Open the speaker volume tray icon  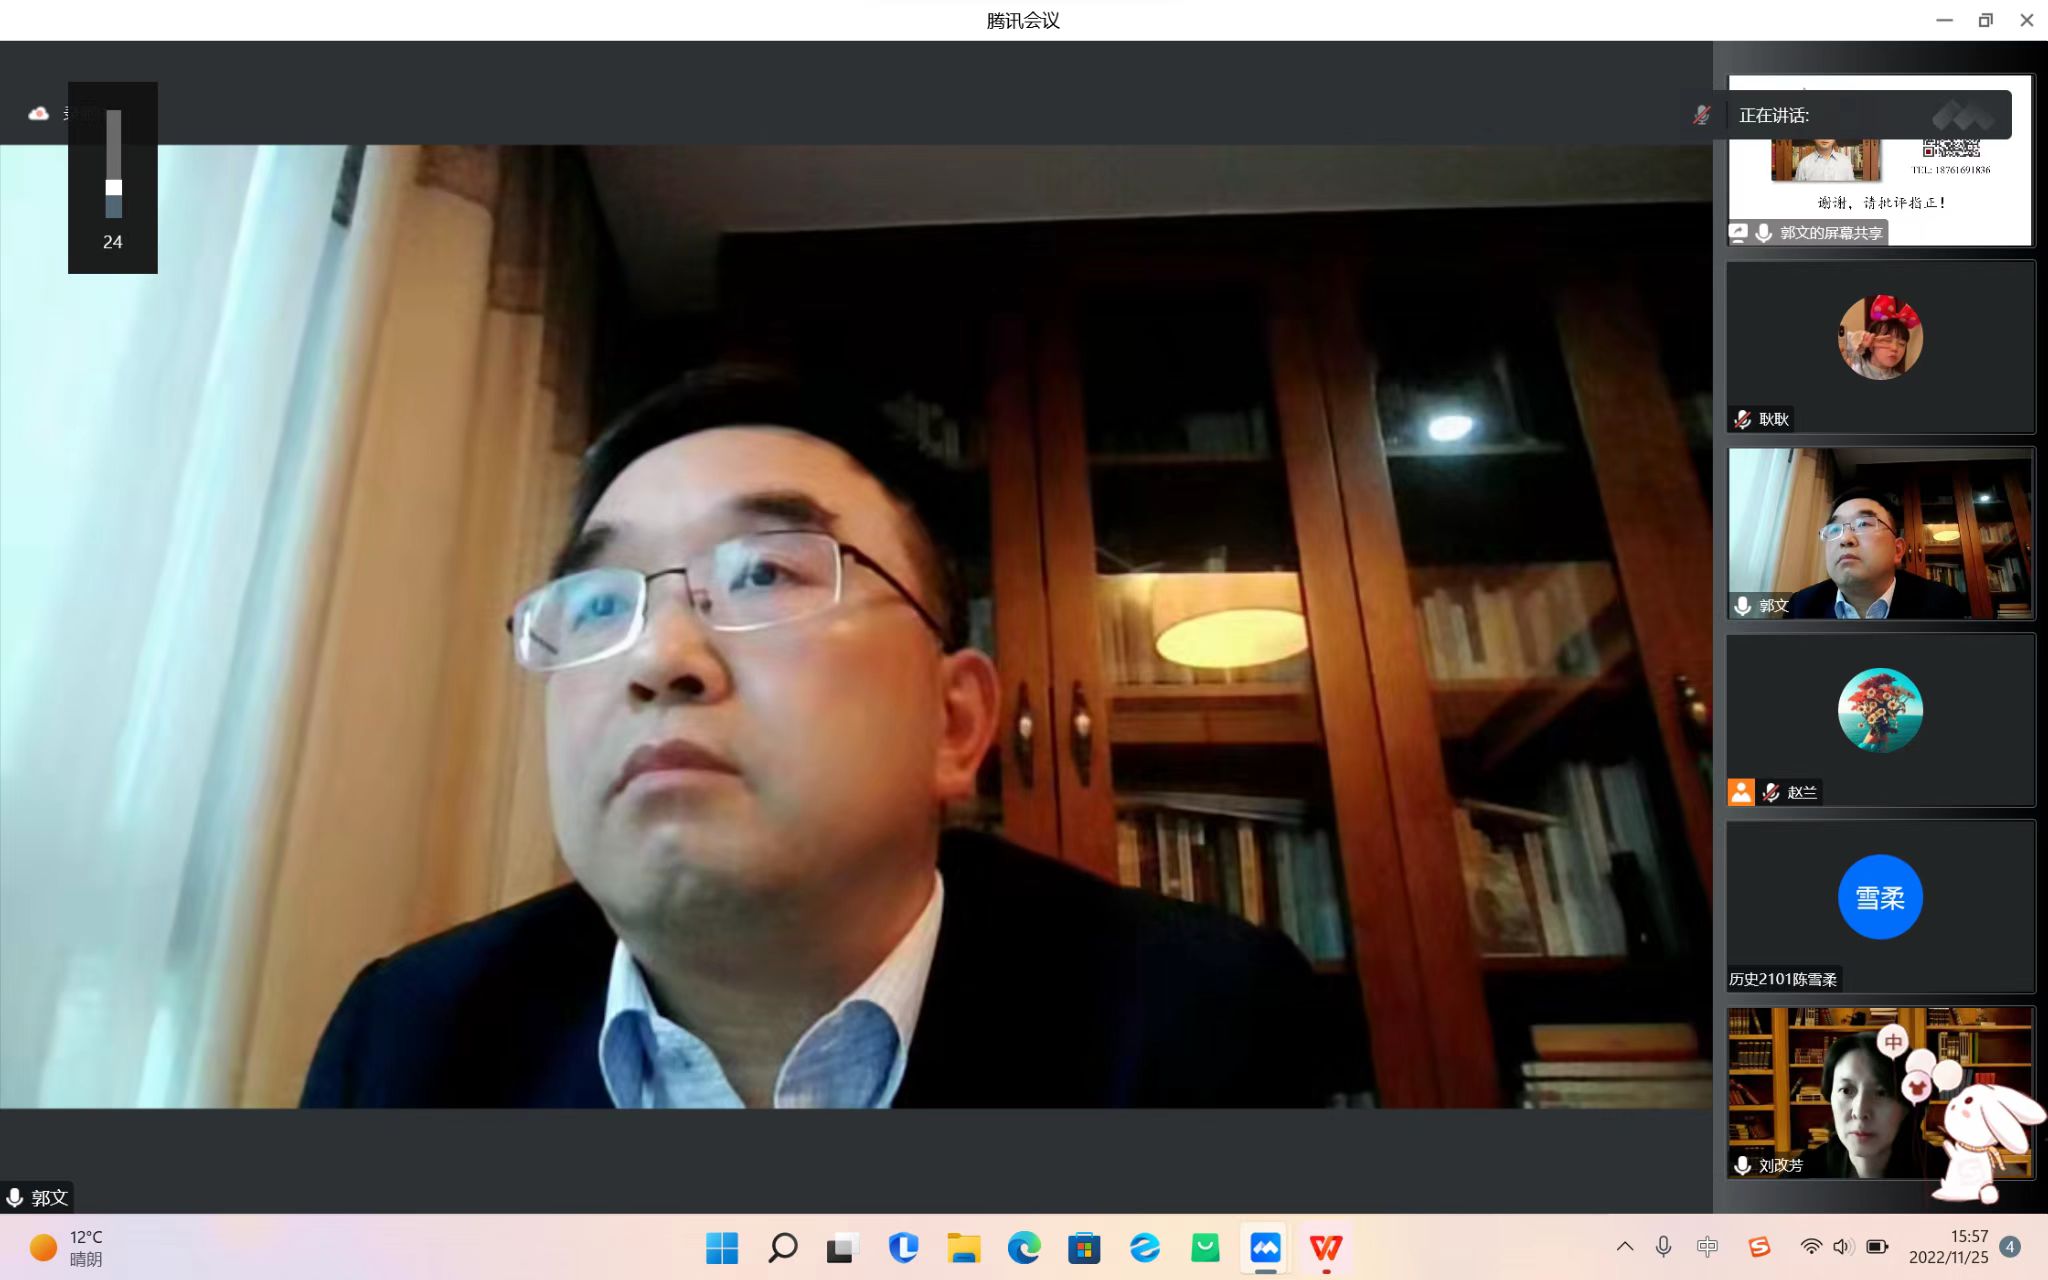point(1843,1246)
